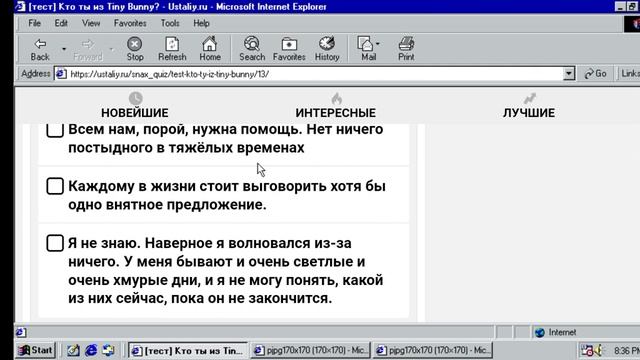Screen dimensions: 640x360
Task: Click the system tray icon left of the volume icon
Action: point(587,350)
